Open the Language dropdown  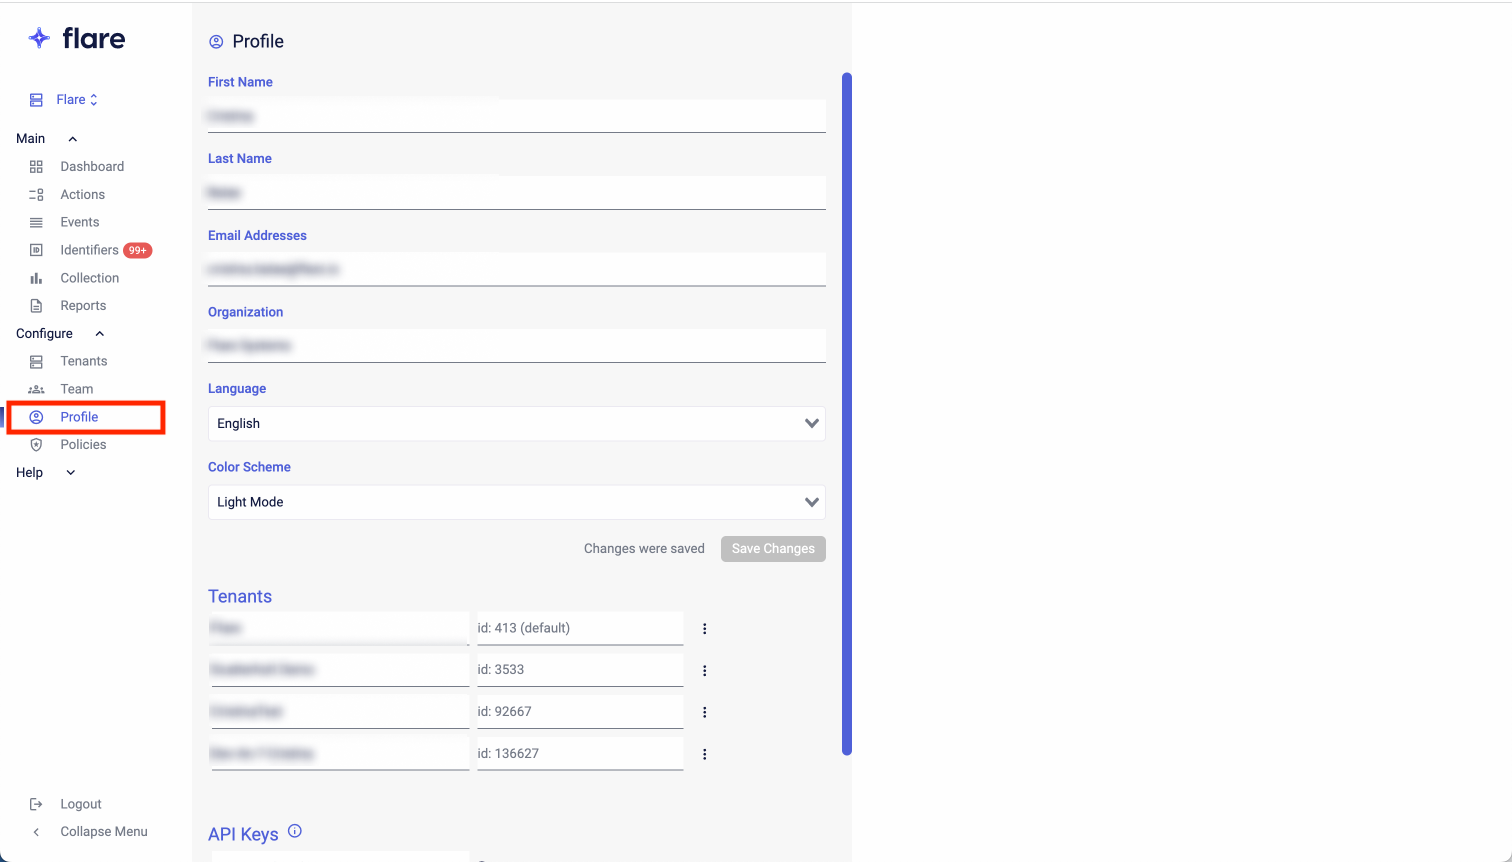pos(516,424)
